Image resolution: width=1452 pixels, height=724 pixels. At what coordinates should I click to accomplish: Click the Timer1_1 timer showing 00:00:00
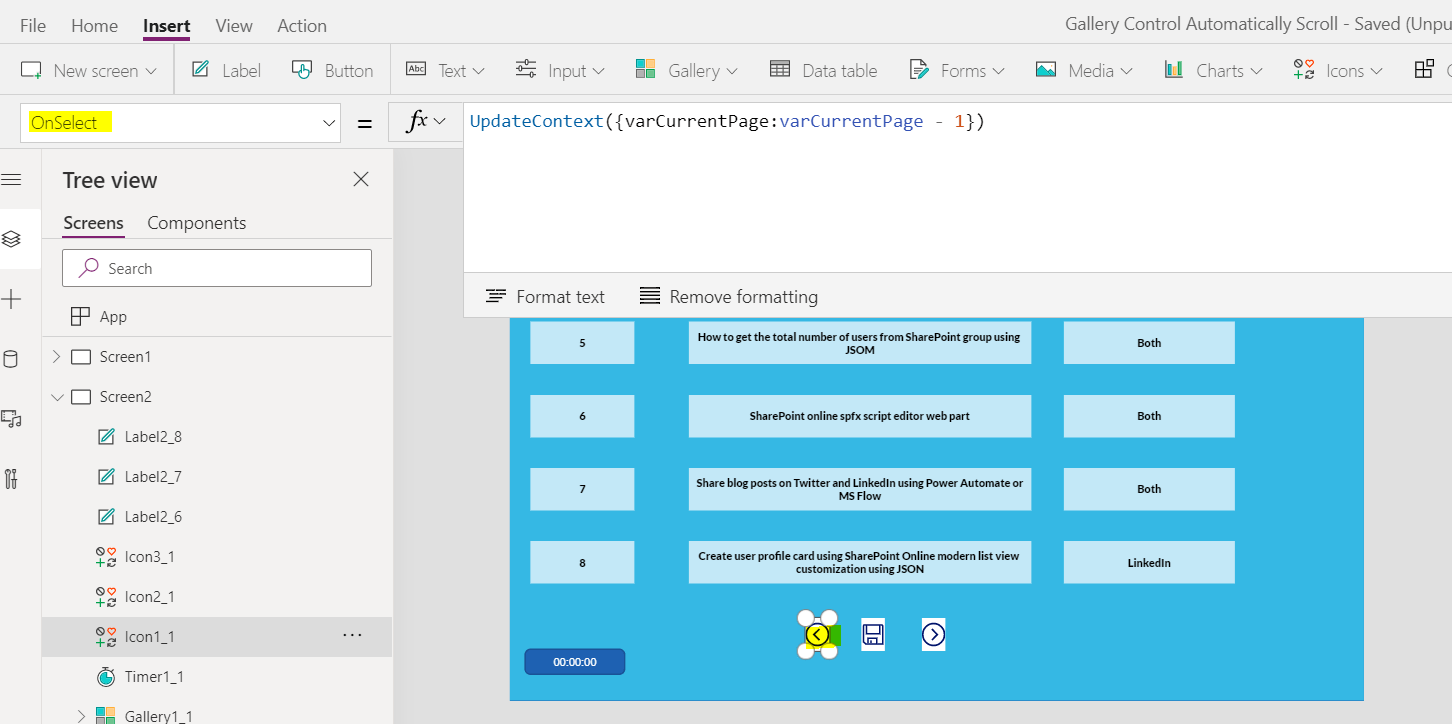point(574,661)
